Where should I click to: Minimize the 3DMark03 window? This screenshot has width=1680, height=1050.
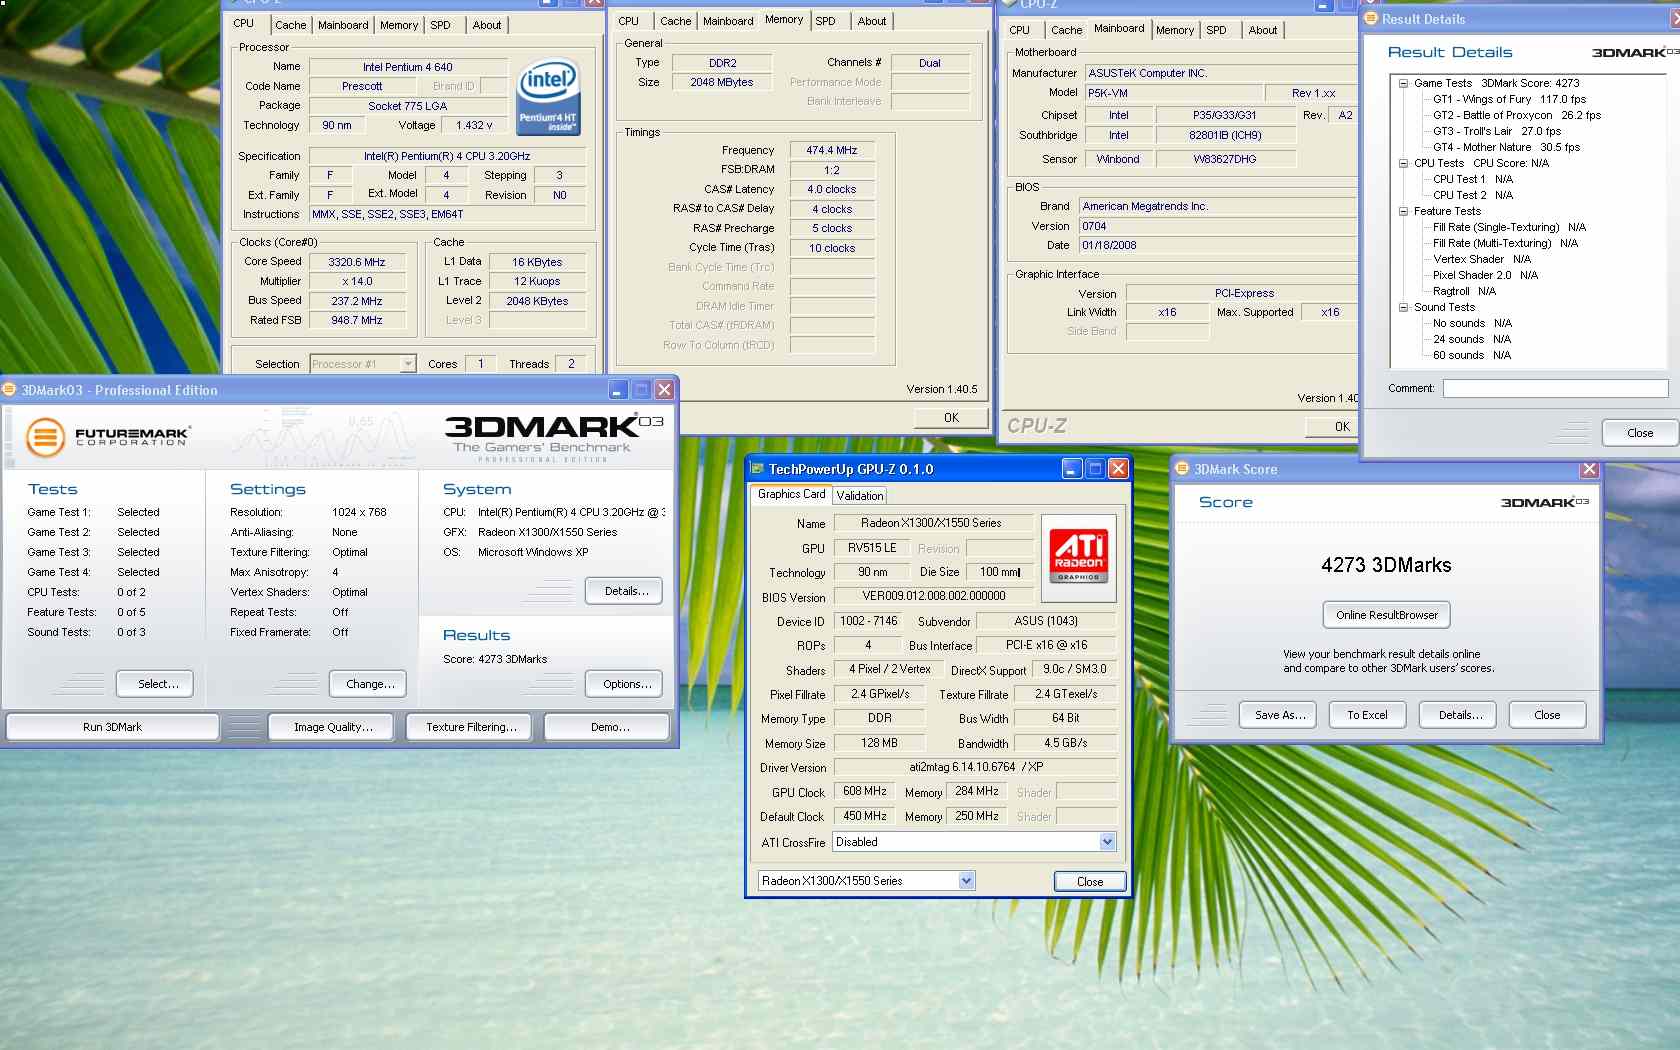[x=618, y=390]
